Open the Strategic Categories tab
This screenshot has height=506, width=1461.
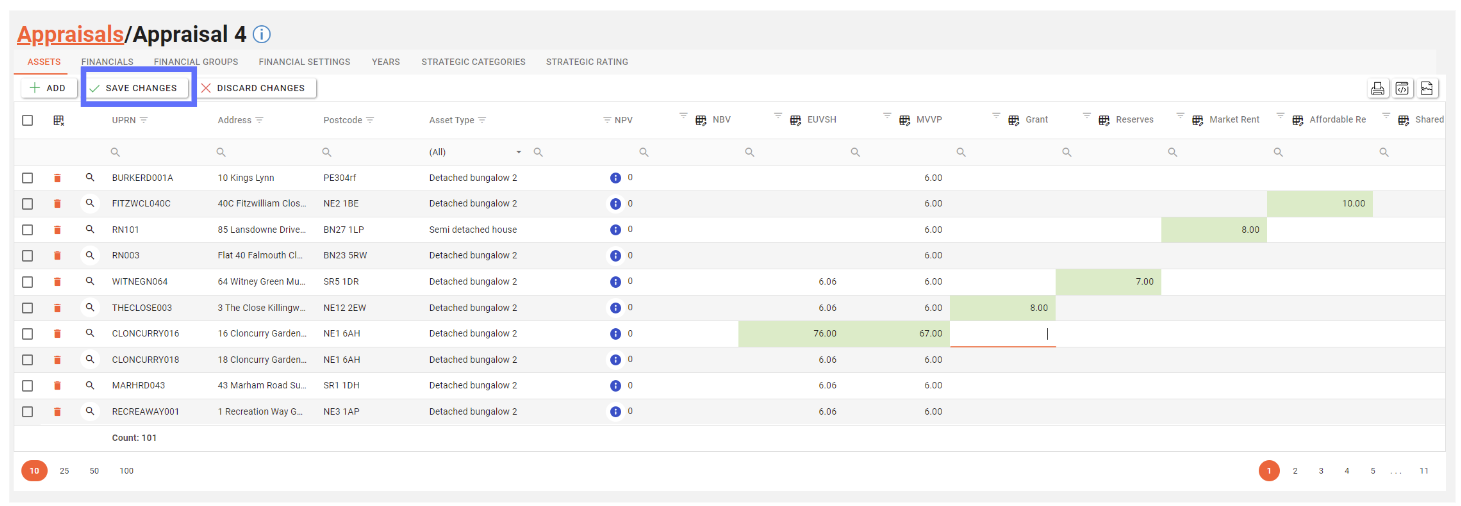473,62
